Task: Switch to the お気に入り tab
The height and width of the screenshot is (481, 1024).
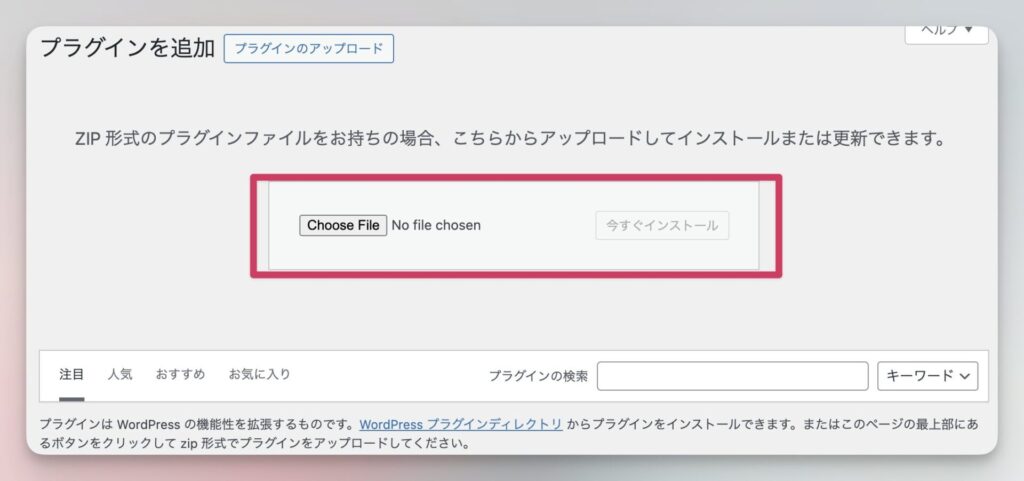Action: tap(259, 375)
